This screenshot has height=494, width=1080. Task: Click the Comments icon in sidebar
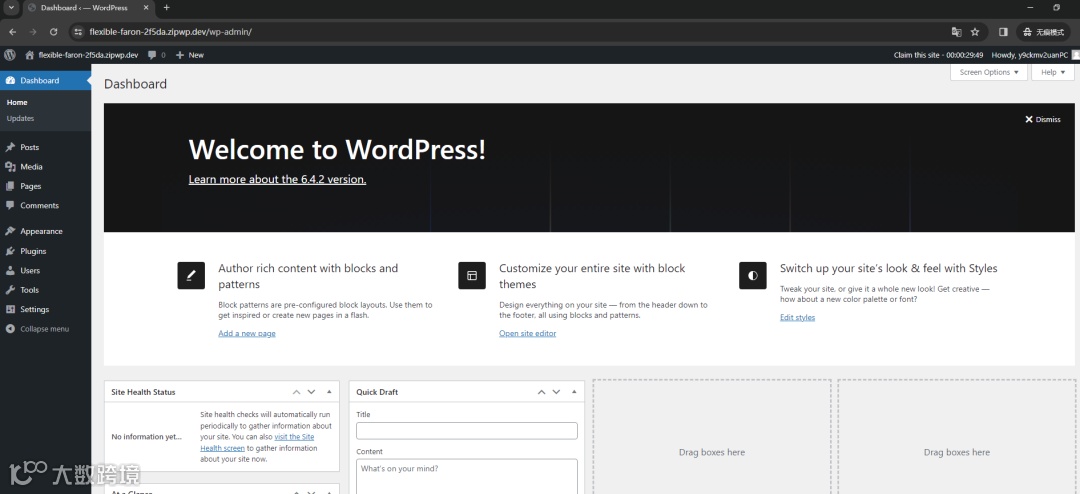coord(10,205)
